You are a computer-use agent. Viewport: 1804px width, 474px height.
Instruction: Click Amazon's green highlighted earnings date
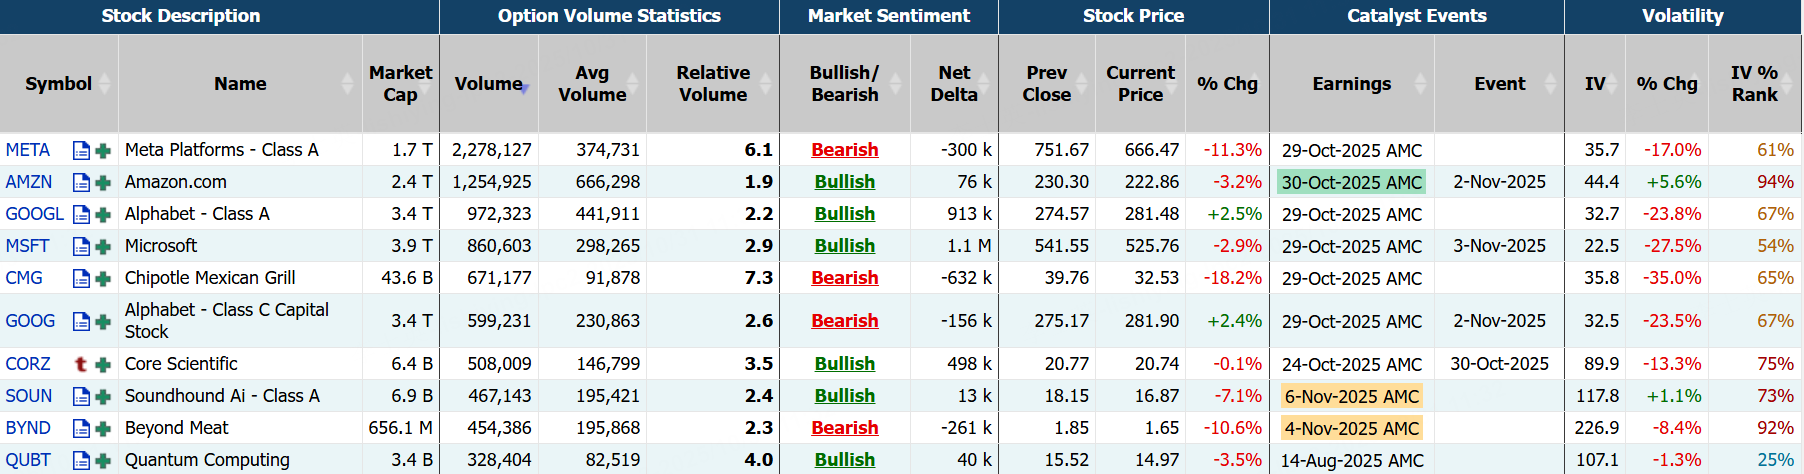pyautogui.click(x=1351, y=182)
